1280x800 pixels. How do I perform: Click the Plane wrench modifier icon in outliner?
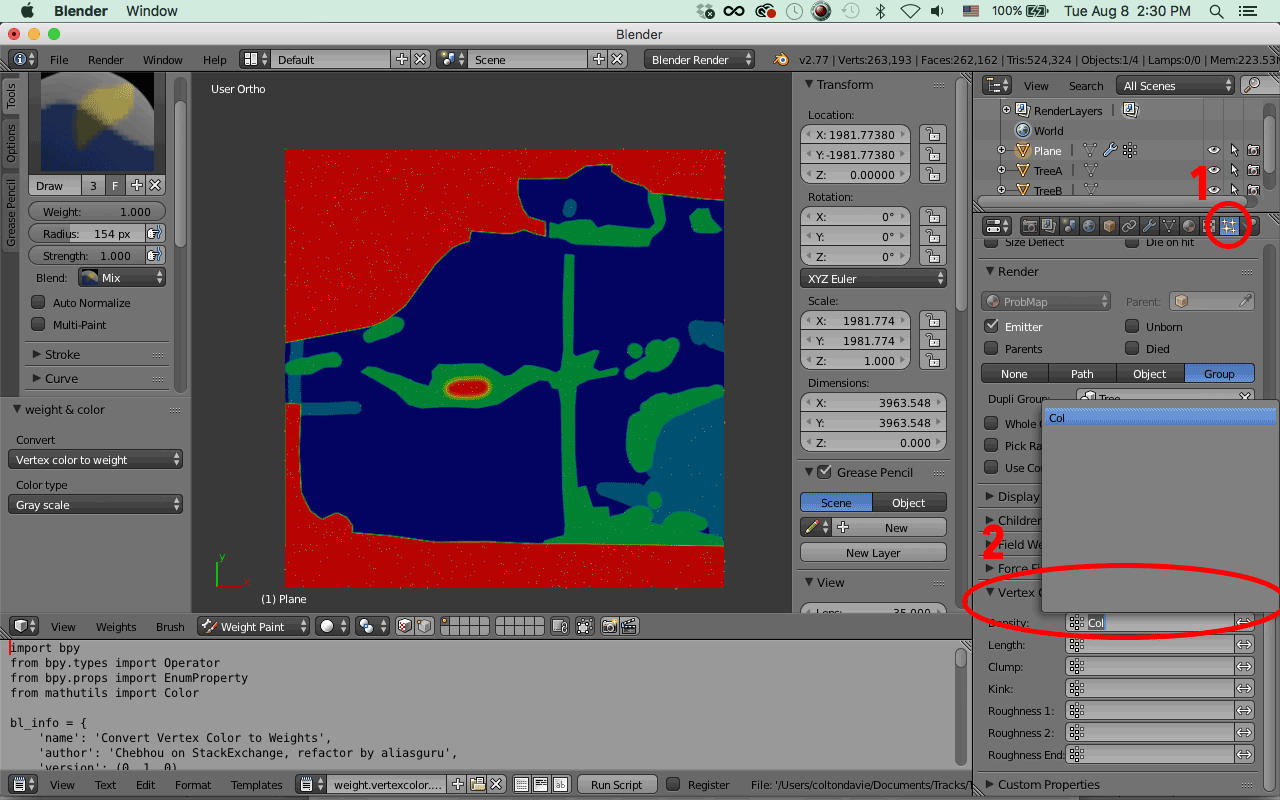point(1110,150)
